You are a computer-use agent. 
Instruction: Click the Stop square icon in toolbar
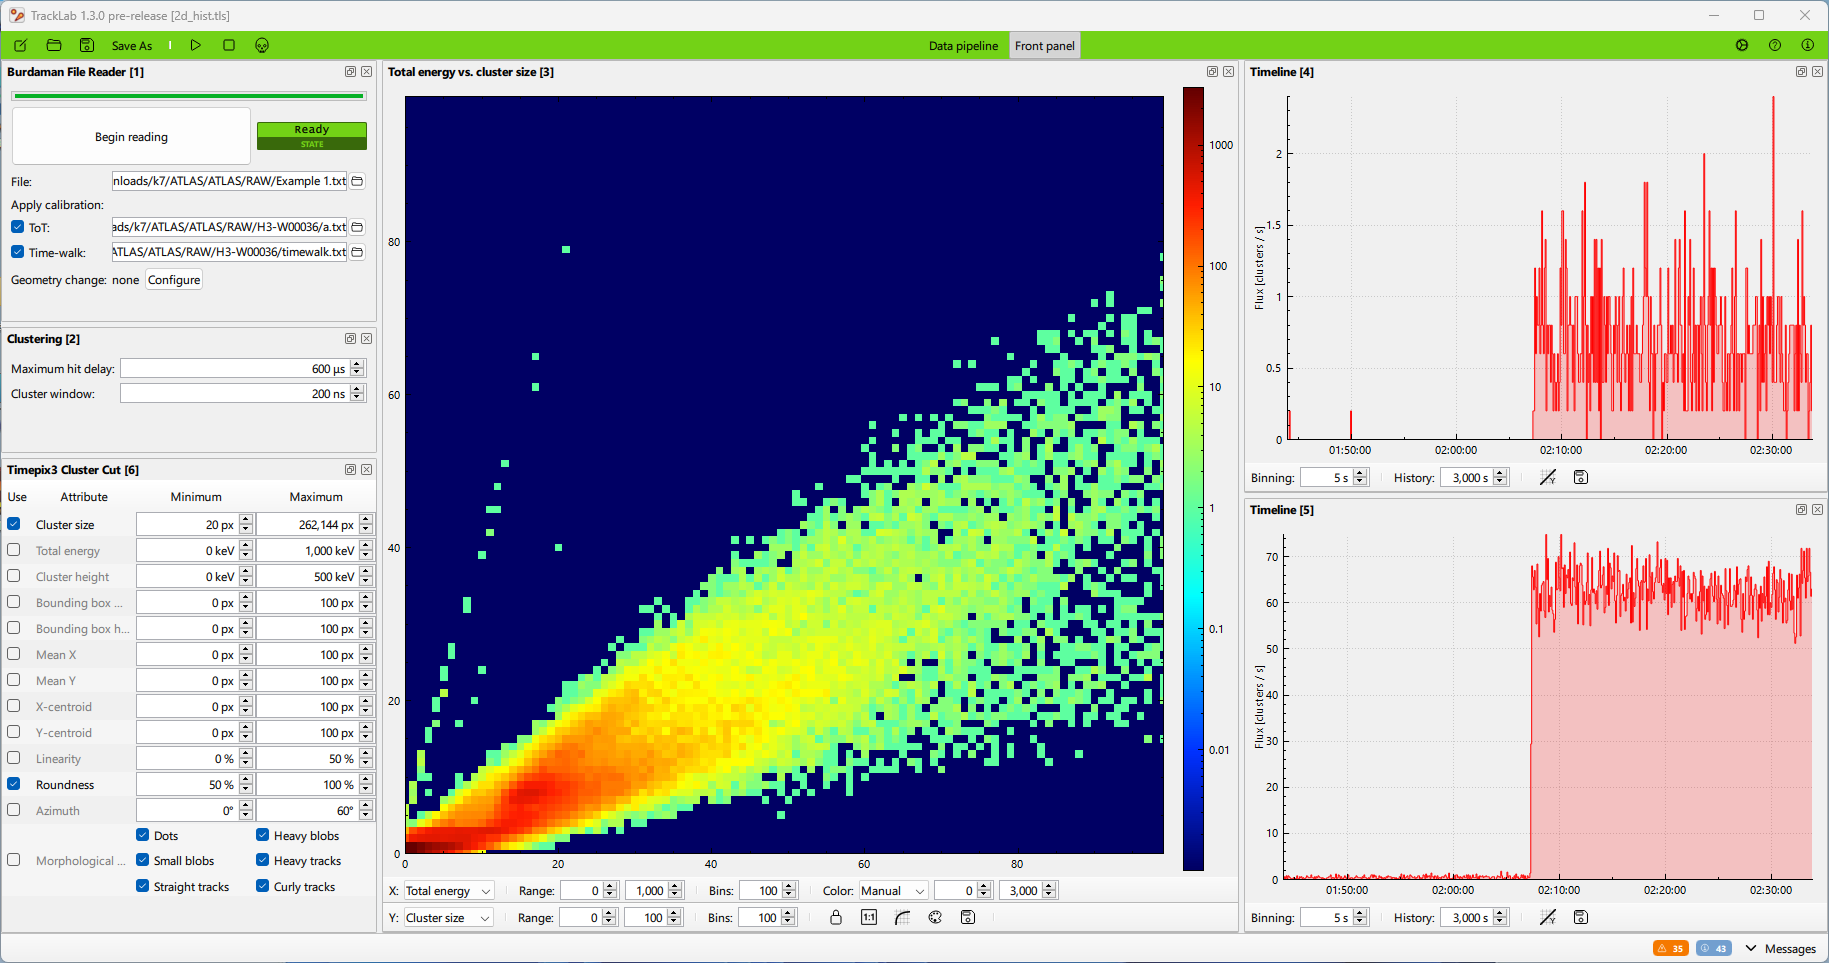coord(229,45)
